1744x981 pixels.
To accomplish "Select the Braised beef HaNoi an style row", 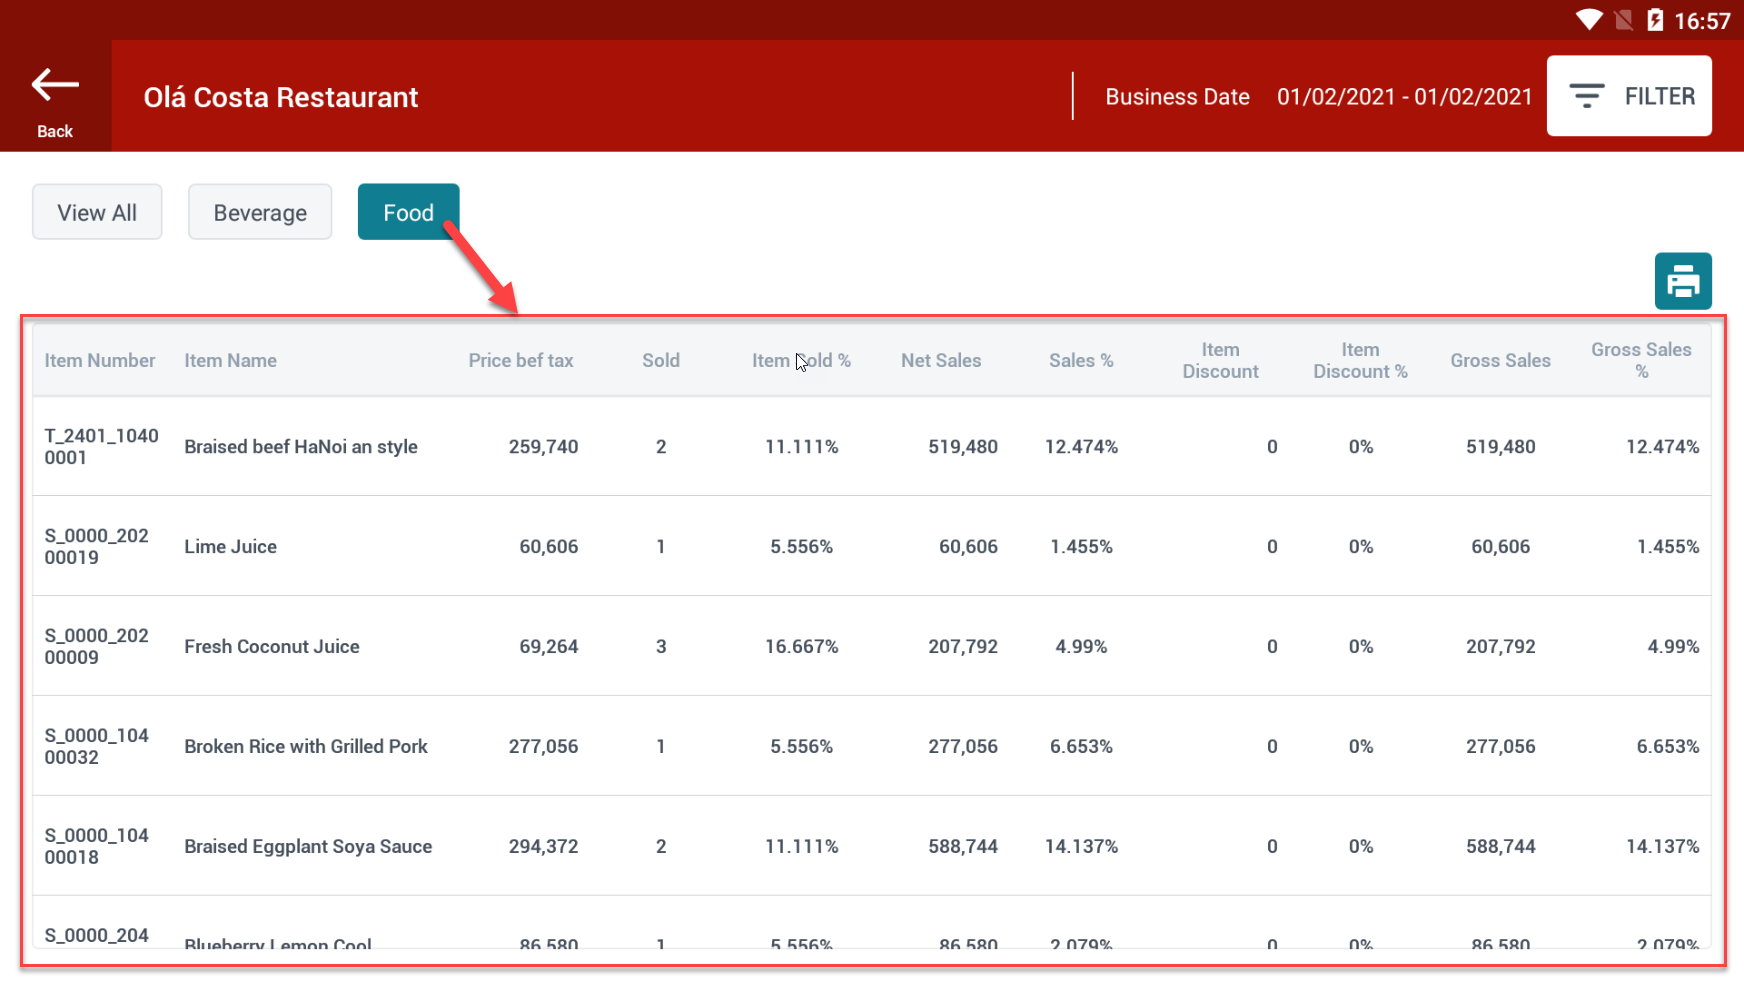I will pos(300,447).
